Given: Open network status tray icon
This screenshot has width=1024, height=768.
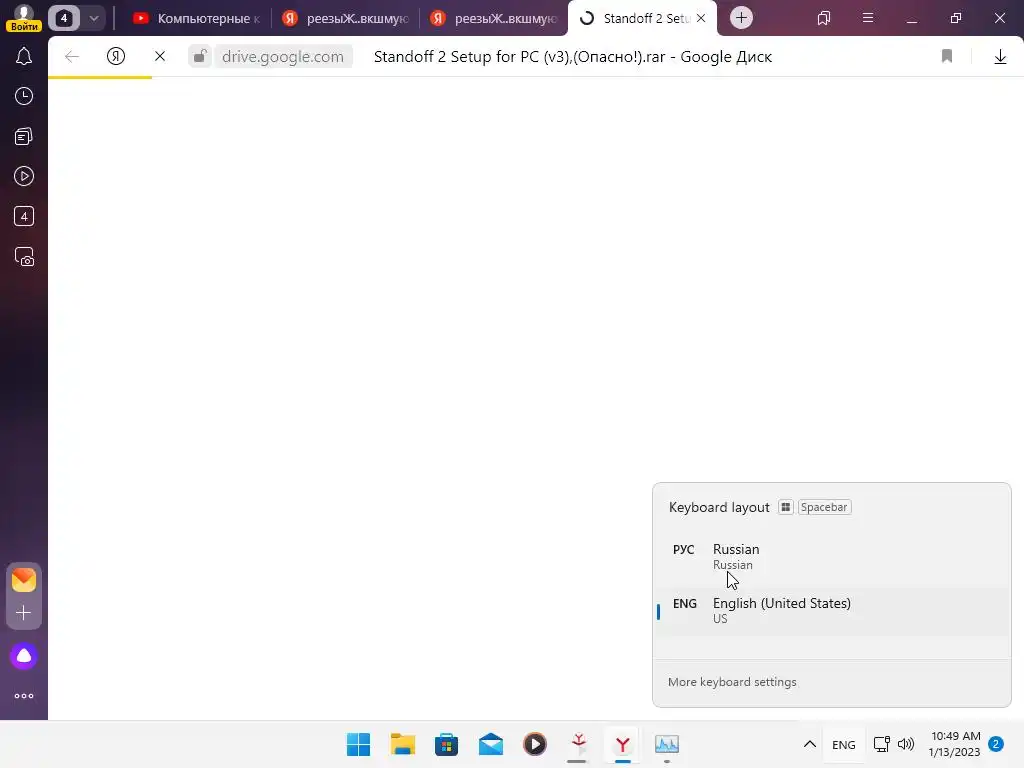Looking at the screenshot, I should coord(882,744).
